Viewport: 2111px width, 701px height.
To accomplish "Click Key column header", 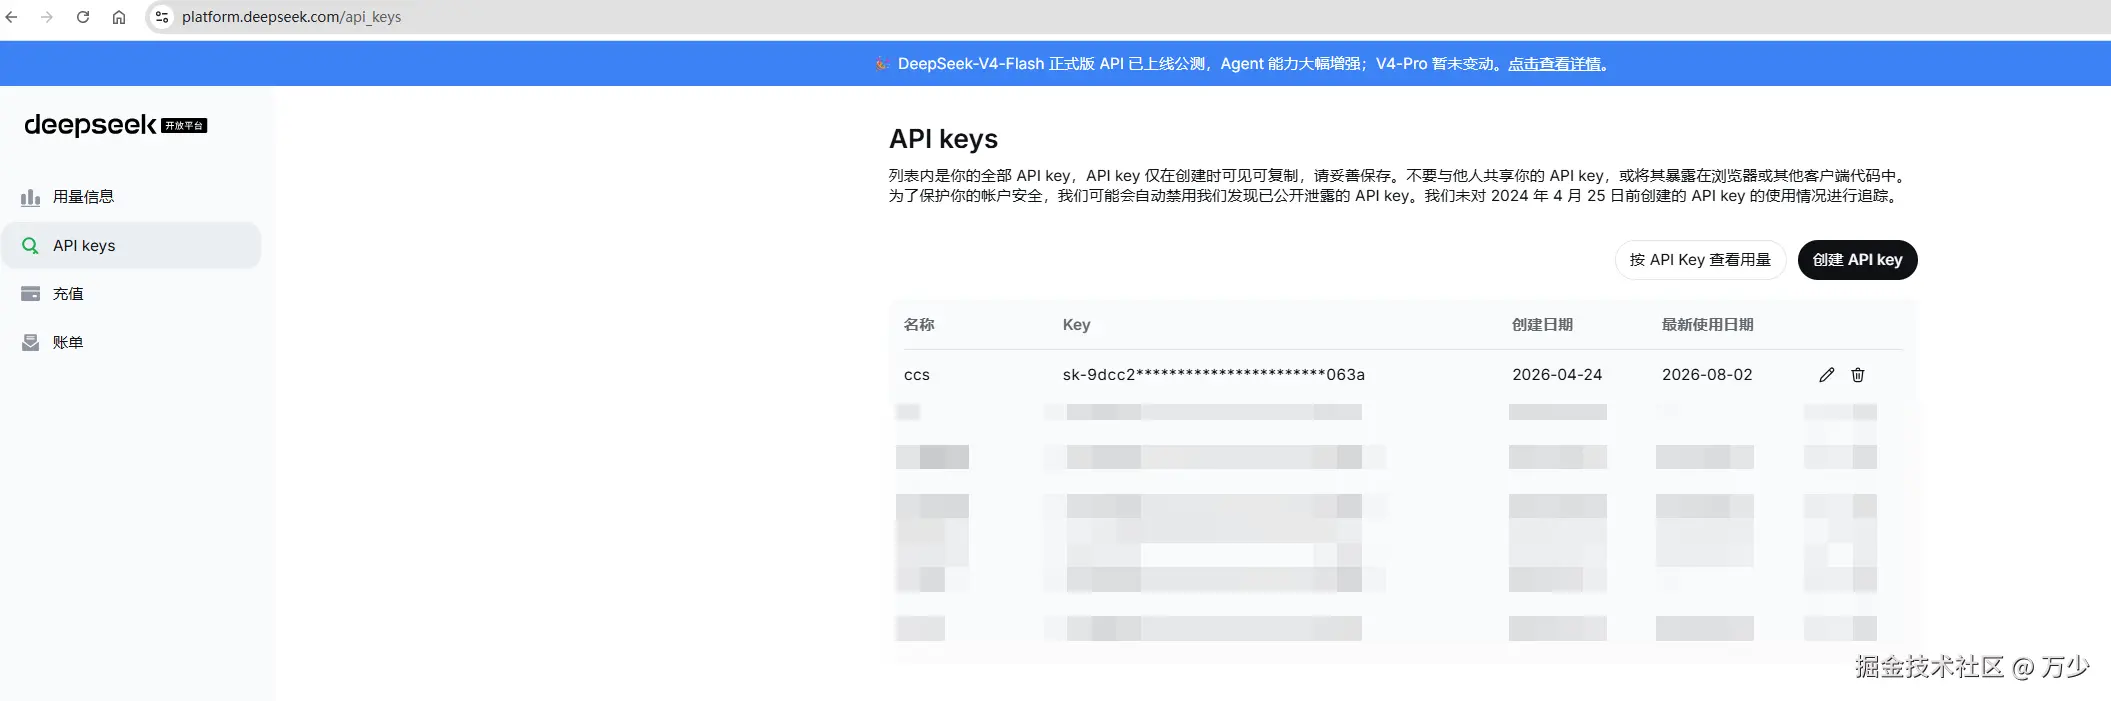I will click(1076, 325).
